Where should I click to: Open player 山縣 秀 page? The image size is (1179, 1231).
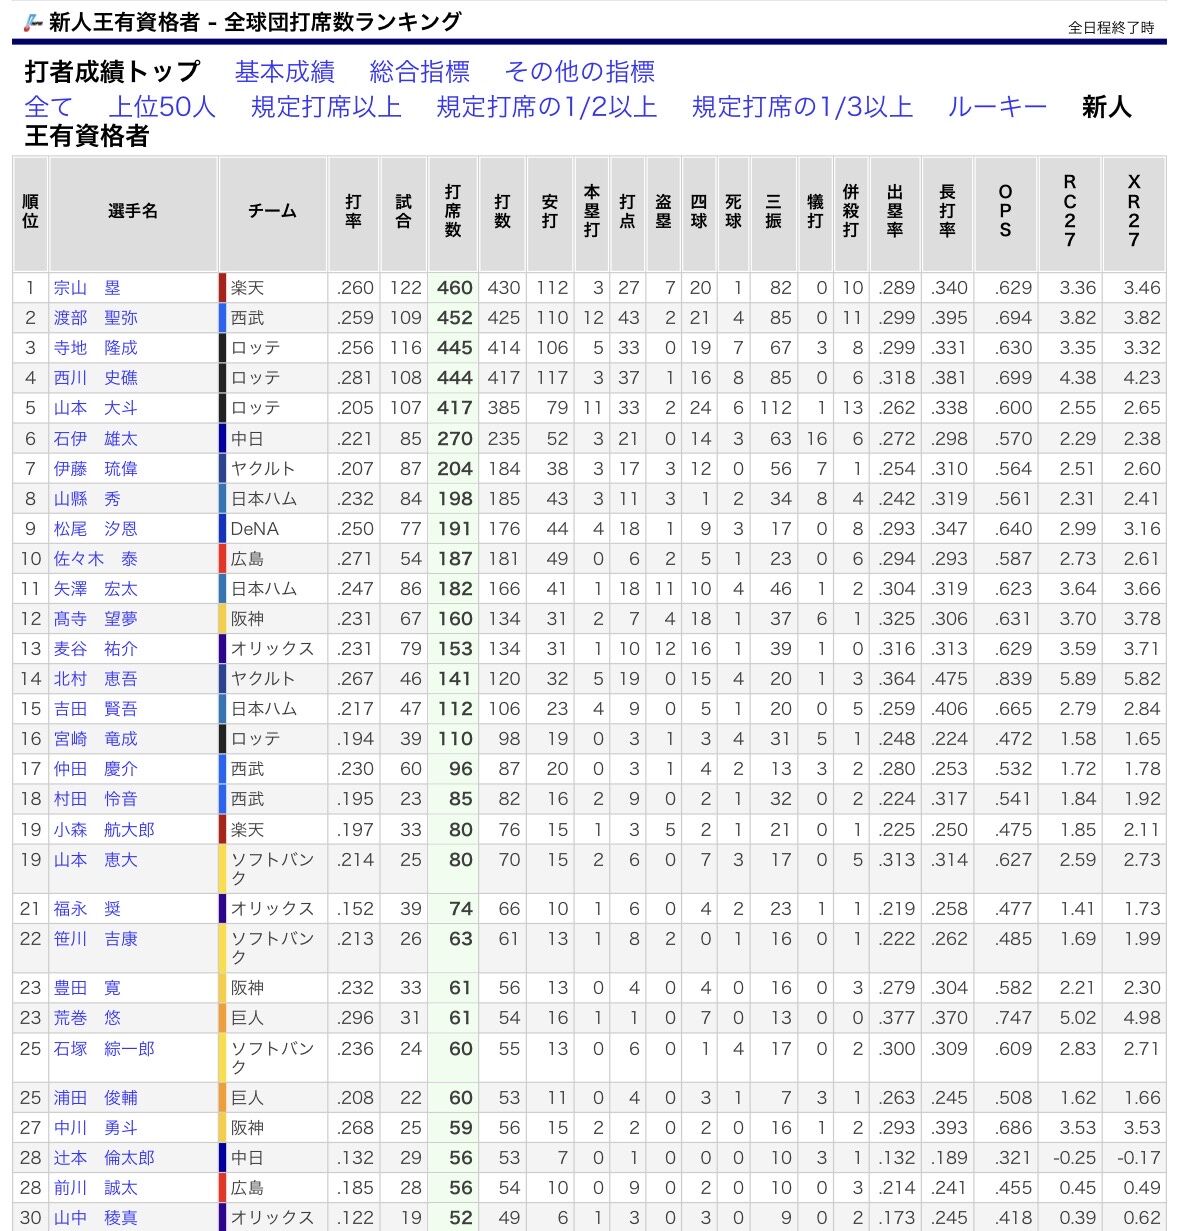click(x=87, y=498)
